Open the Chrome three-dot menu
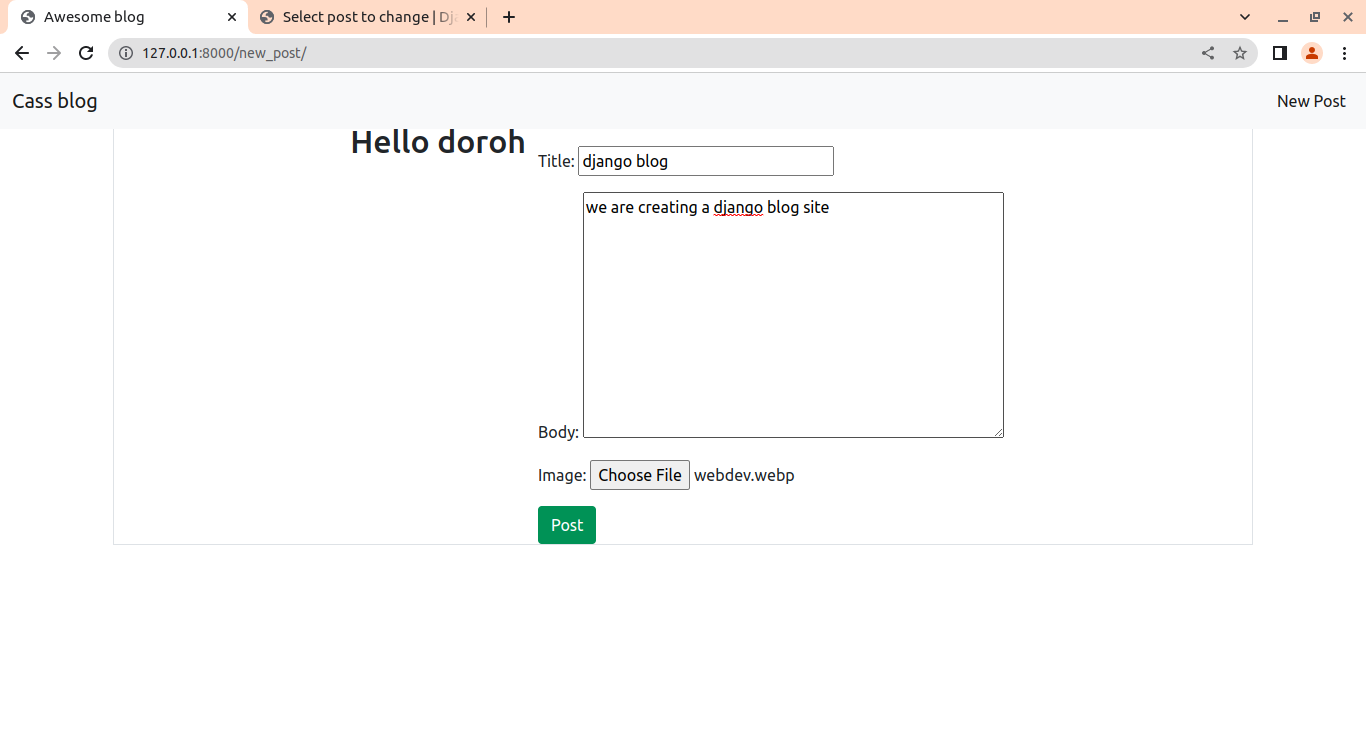This screenshot has height=741, width=1366. click(x=1344, y=53)
